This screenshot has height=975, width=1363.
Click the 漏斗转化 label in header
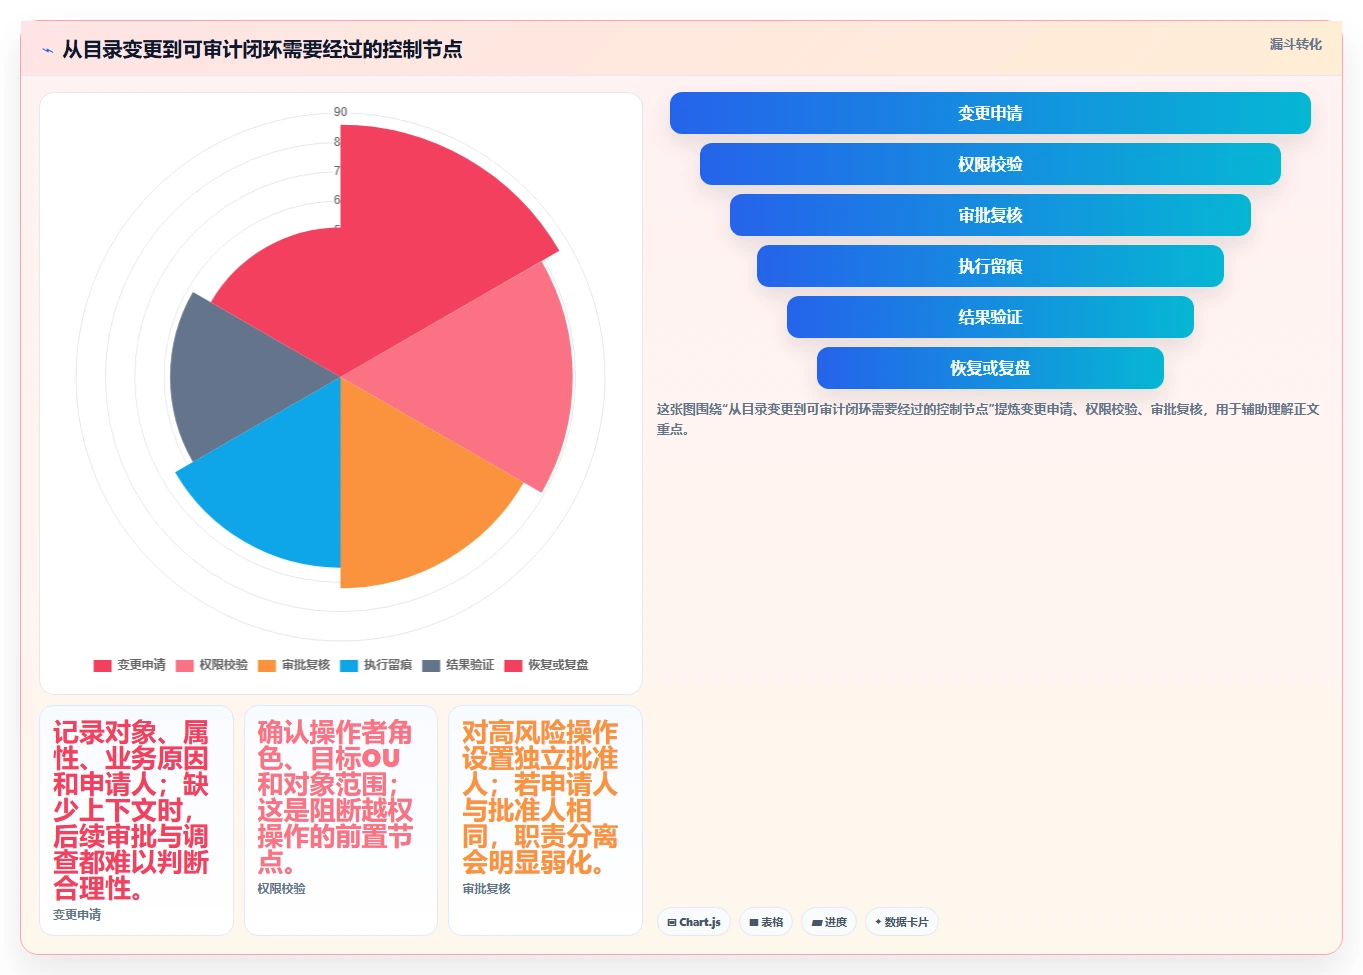(x=1296, y=44)
